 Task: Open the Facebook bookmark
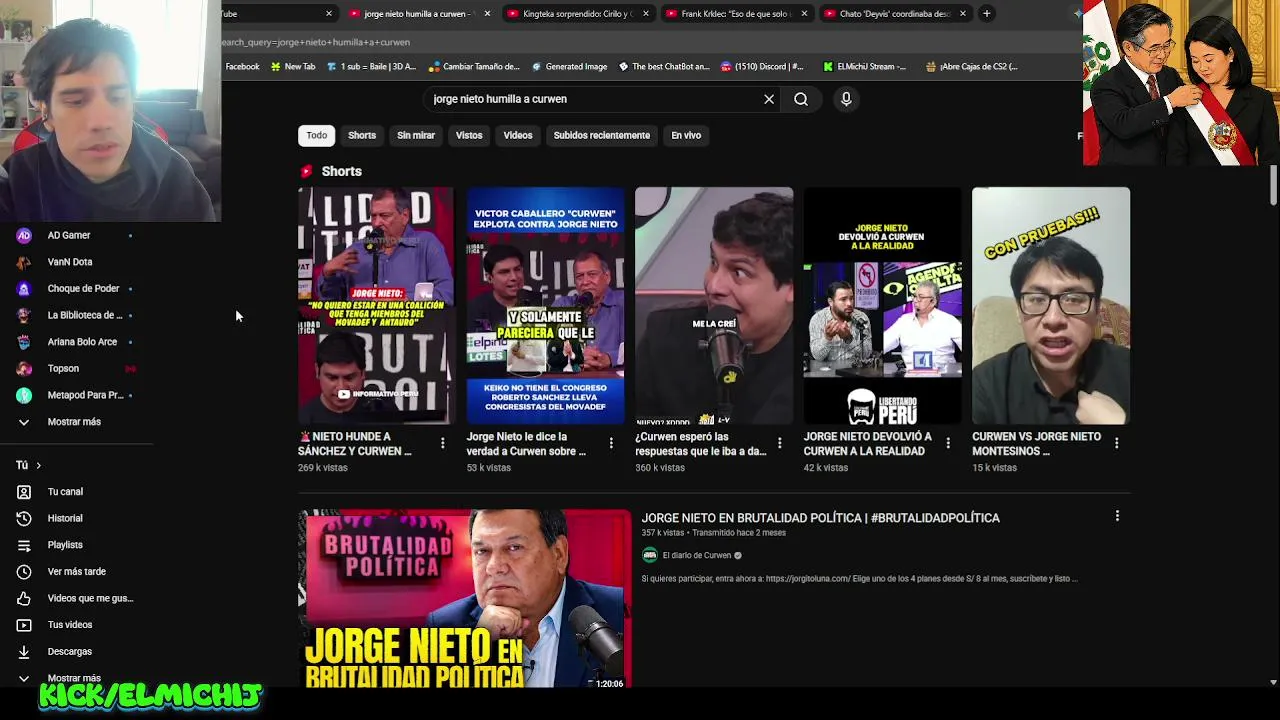[242, 67]
